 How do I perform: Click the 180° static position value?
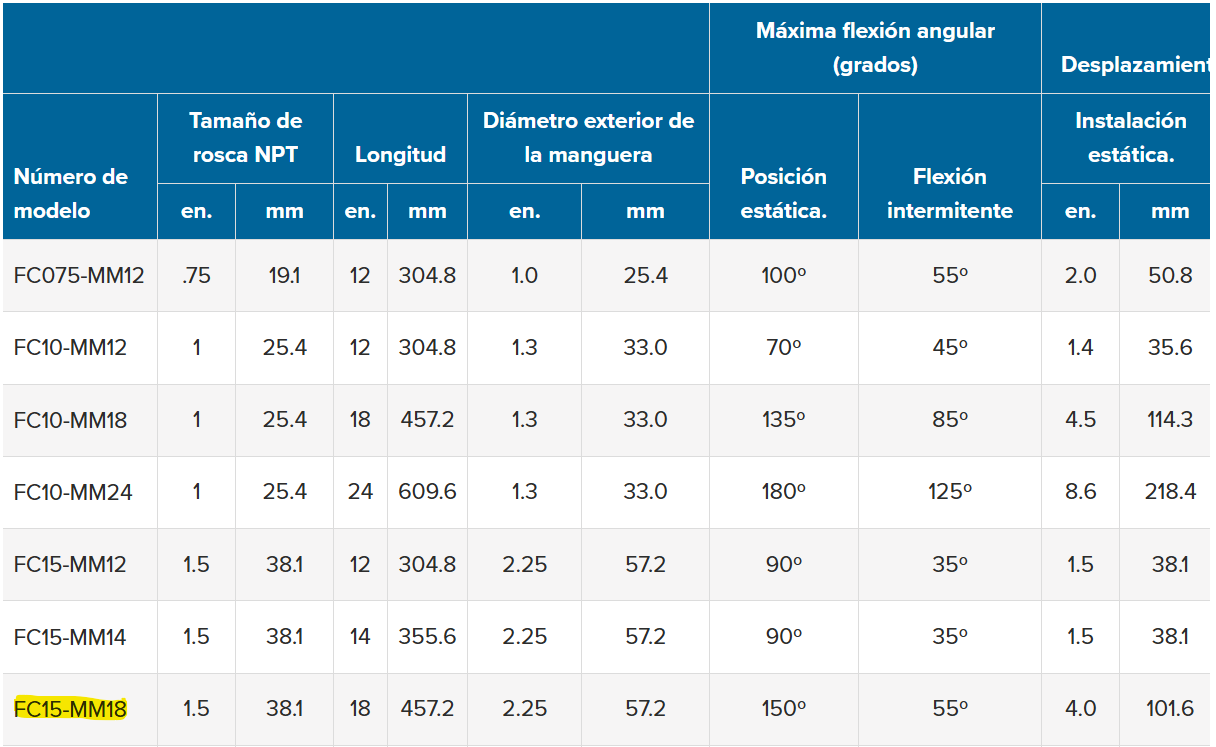[783, 492]
